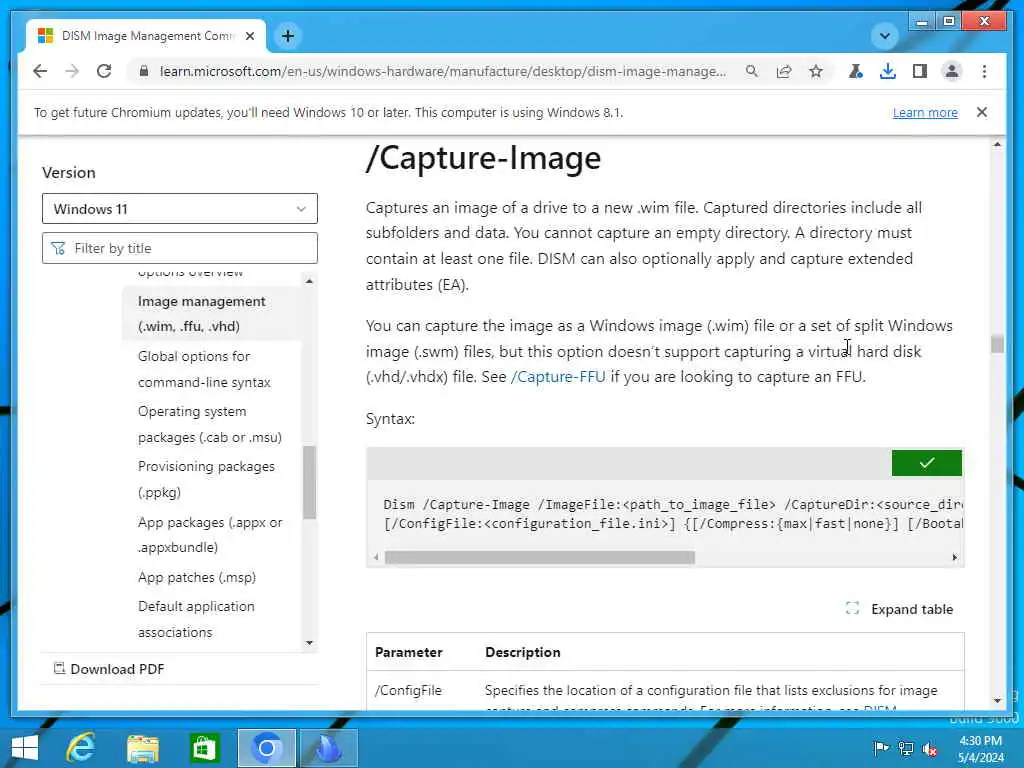Open the tab search chevron

tap(885, 36)
